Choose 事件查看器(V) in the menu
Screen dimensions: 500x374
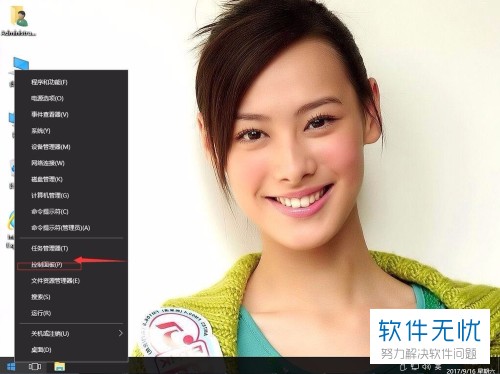71,114
